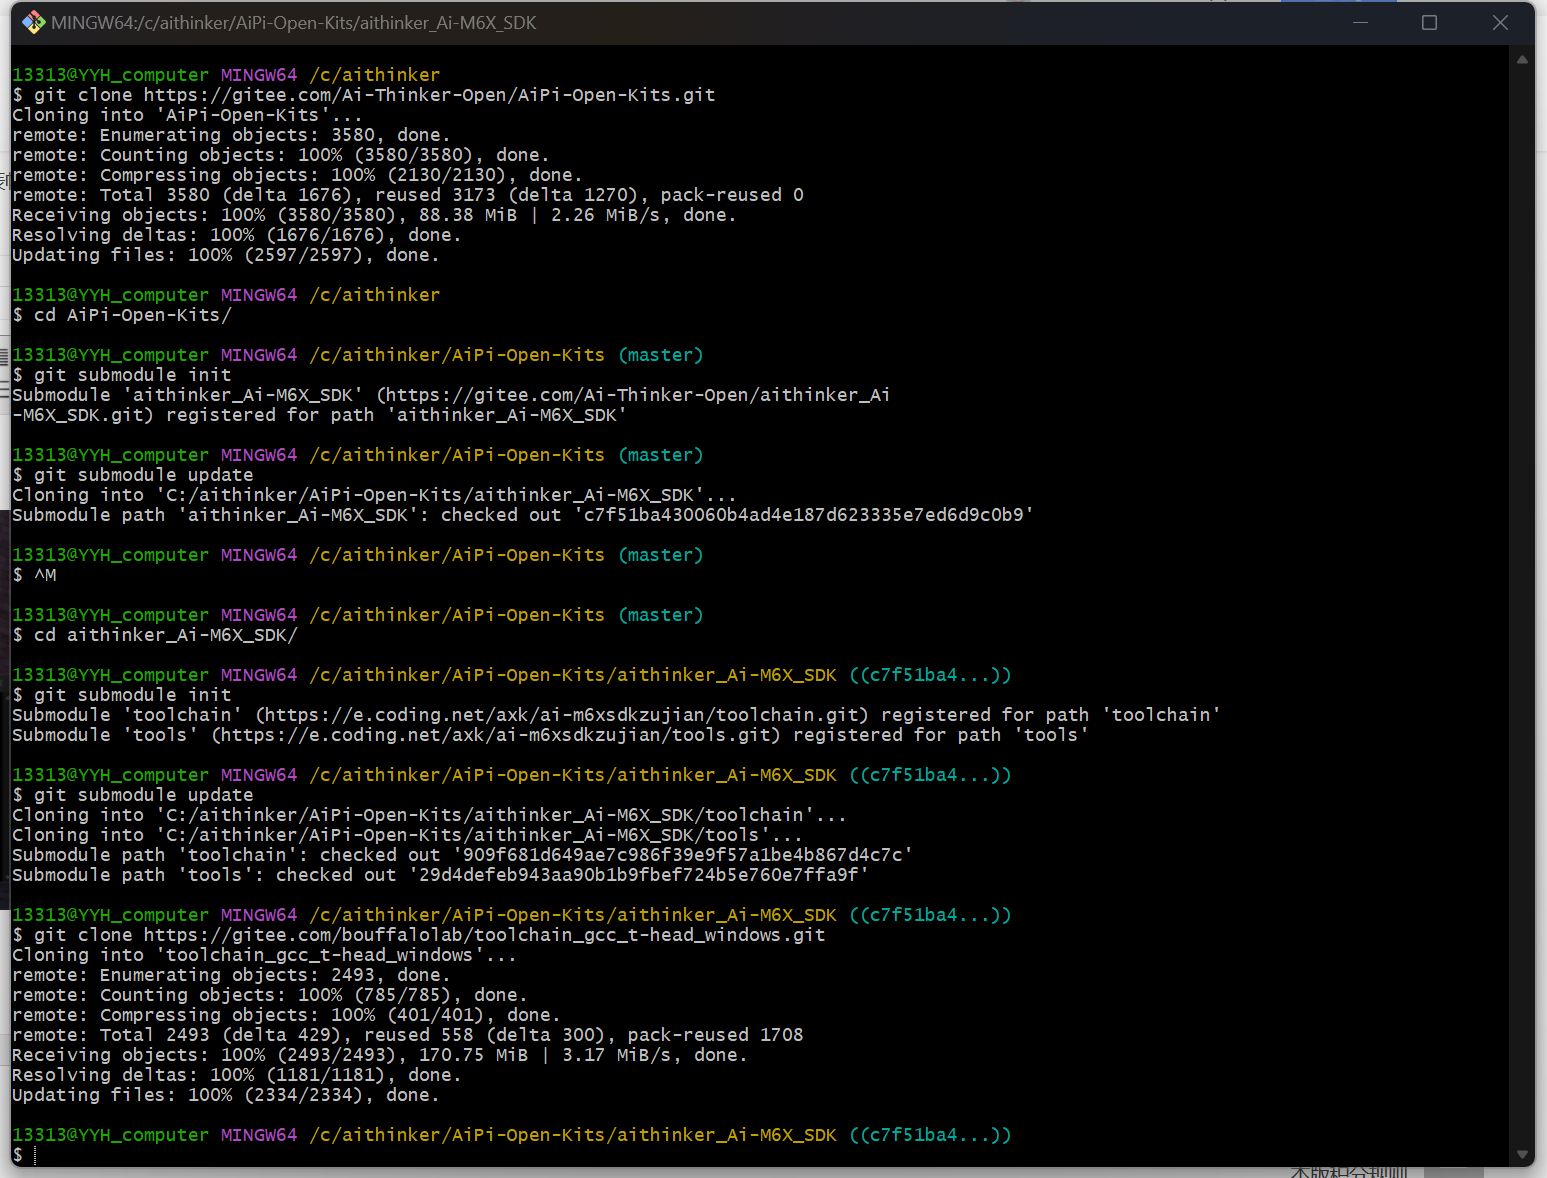Click the '$ ^M' command line
Viewport: 1547px width, 1178px height.
pyautogui.click(x=34, y=575)
